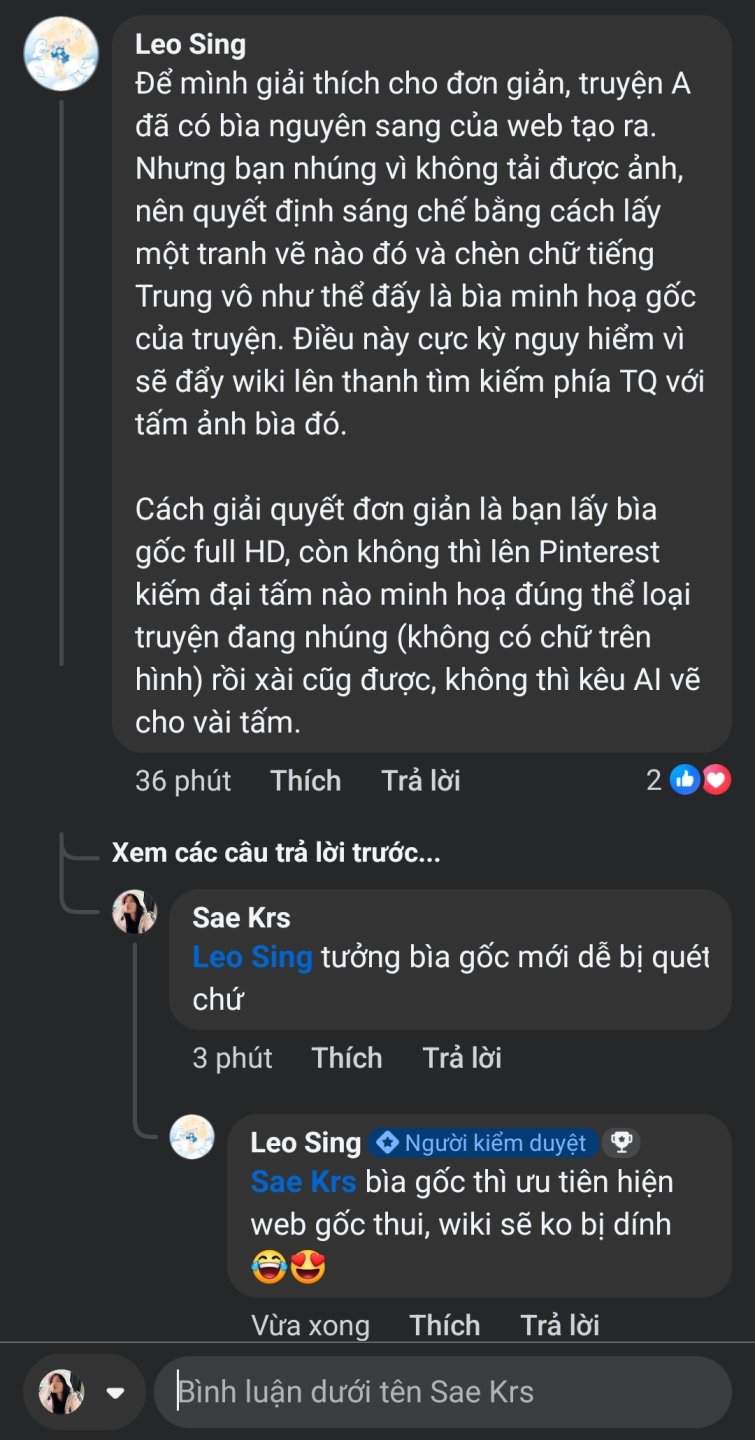The height and width of the screenshot is (1440, 755).
Task: Reply to Sae Krs's comment
Action: point(462,1057)
